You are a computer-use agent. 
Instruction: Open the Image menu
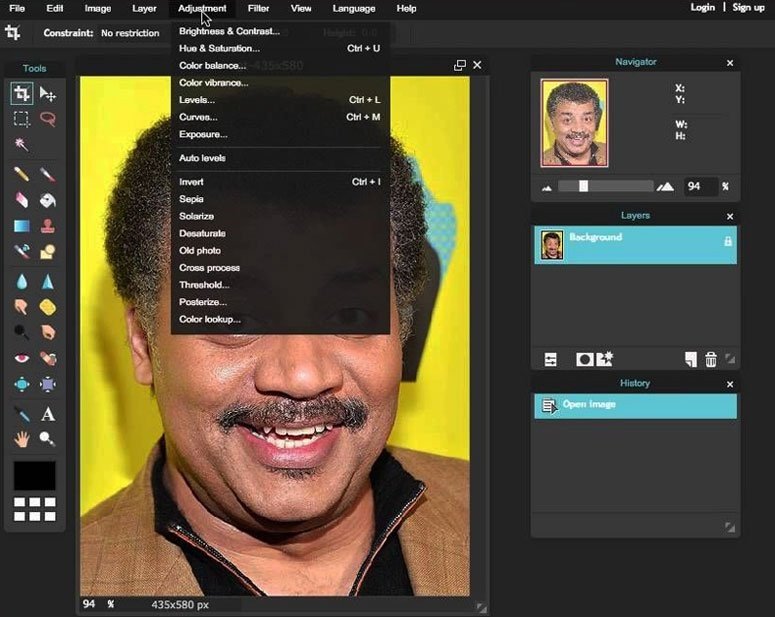[97, 8]
